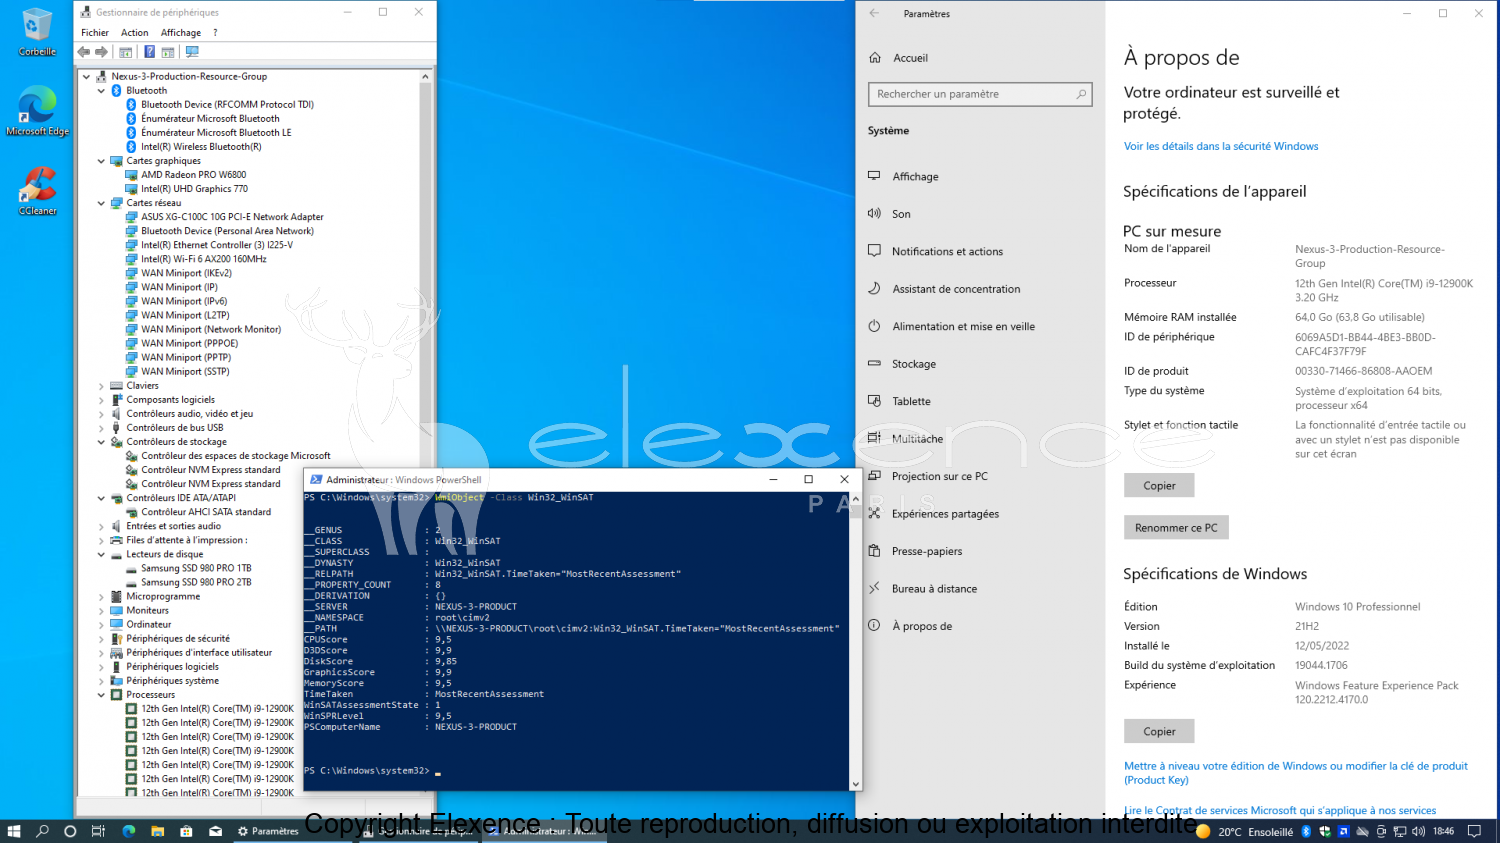Open File Explorer from the taskbar
The height and width of the screenshot is (843, 1500).
(x=157, y=831)
